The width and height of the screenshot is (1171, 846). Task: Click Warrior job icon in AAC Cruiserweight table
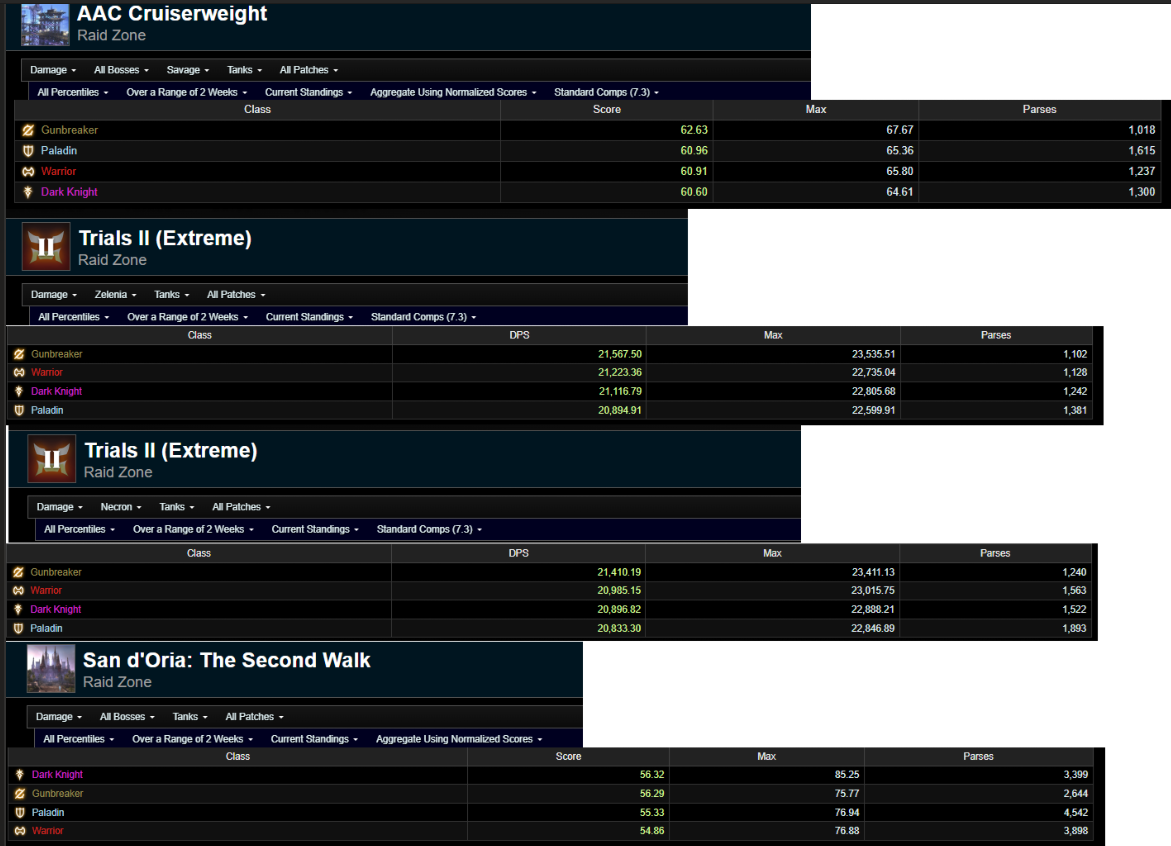pyautogui.click(x=28, y=171)
